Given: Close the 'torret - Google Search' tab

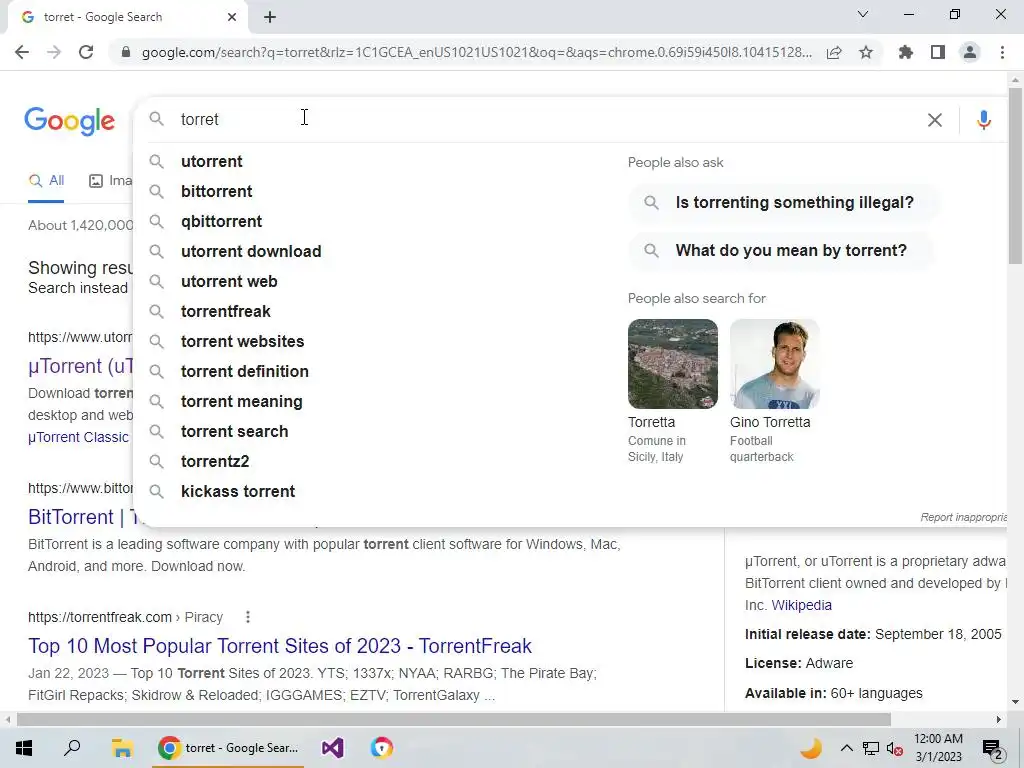Looking at the screenshot, I should pos(232,17).
